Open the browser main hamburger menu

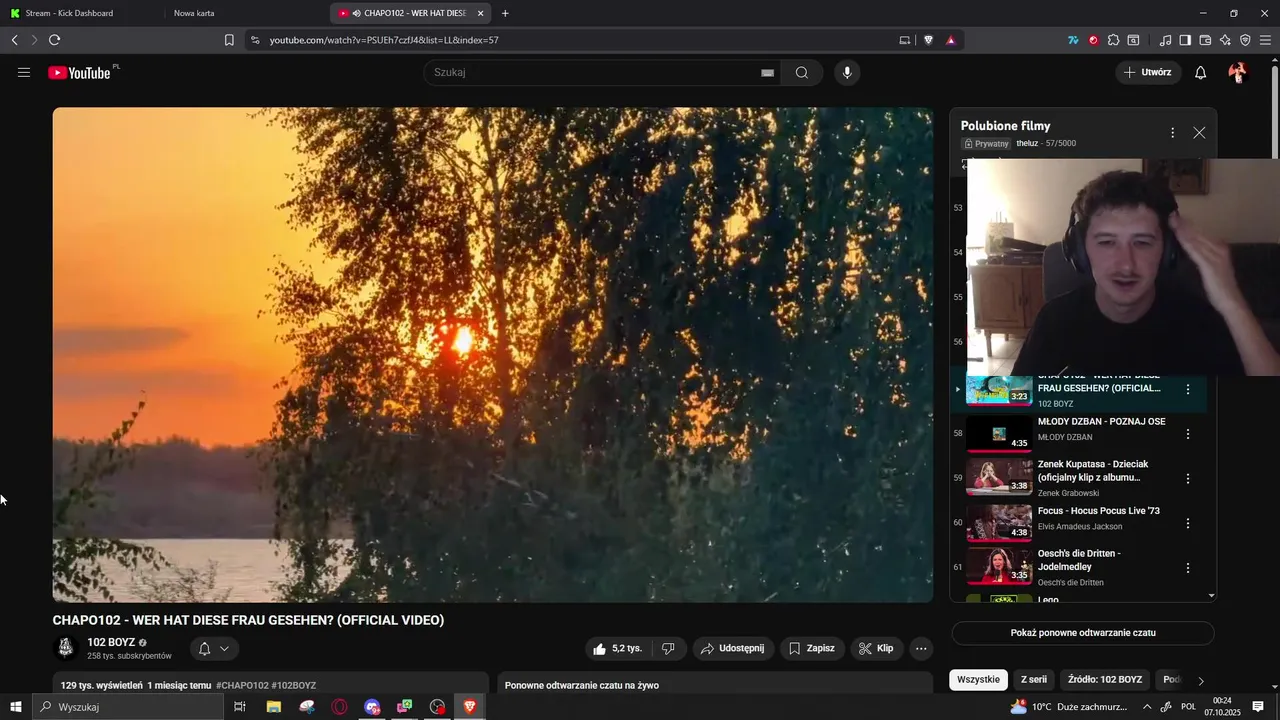1266,40
